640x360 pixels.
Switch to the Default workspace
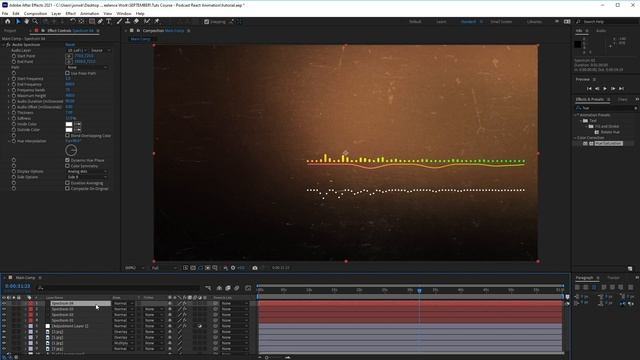click(415, 22)
